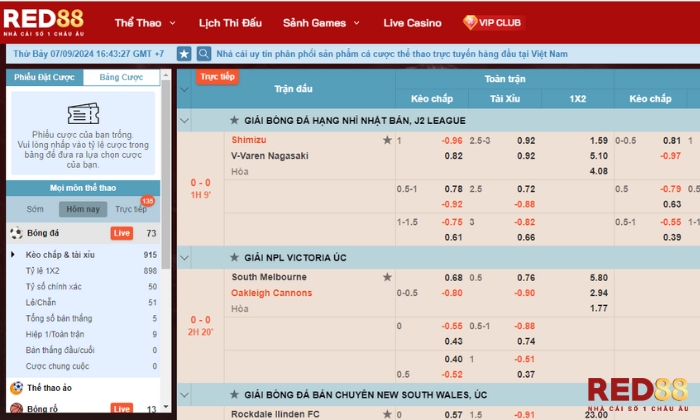The width and height of the screenshot is (700, 420).
Task: Click the favorites star icon in info bar
Action: click(184, 54)
